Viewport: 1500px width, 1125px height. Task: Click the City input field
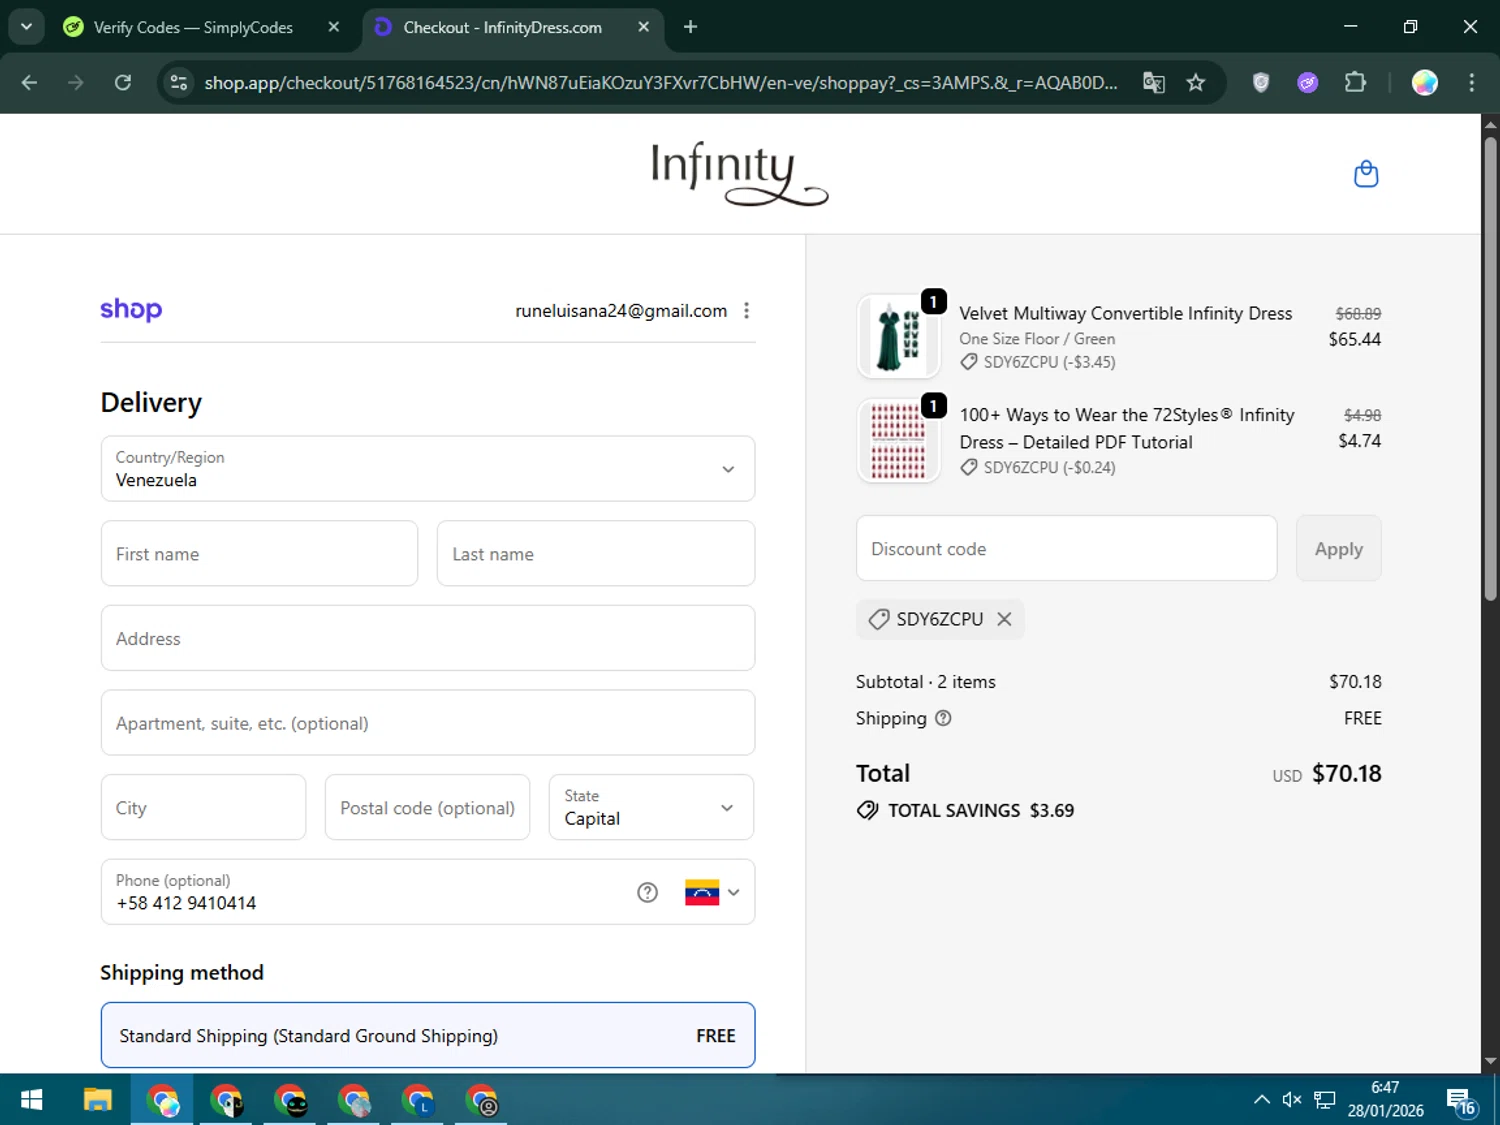pos(203,807)
